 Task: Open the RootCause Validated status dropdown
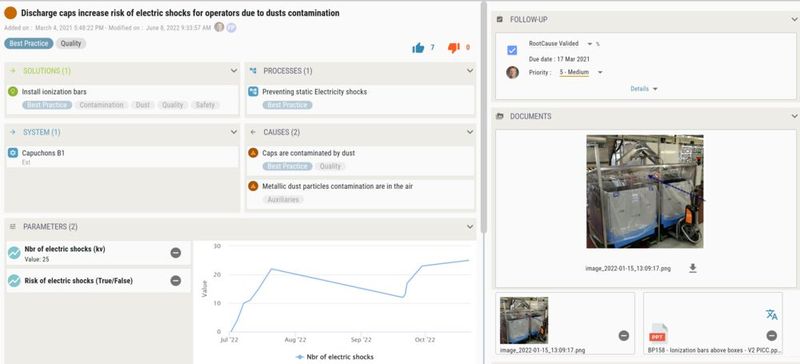tap(590, 44)
